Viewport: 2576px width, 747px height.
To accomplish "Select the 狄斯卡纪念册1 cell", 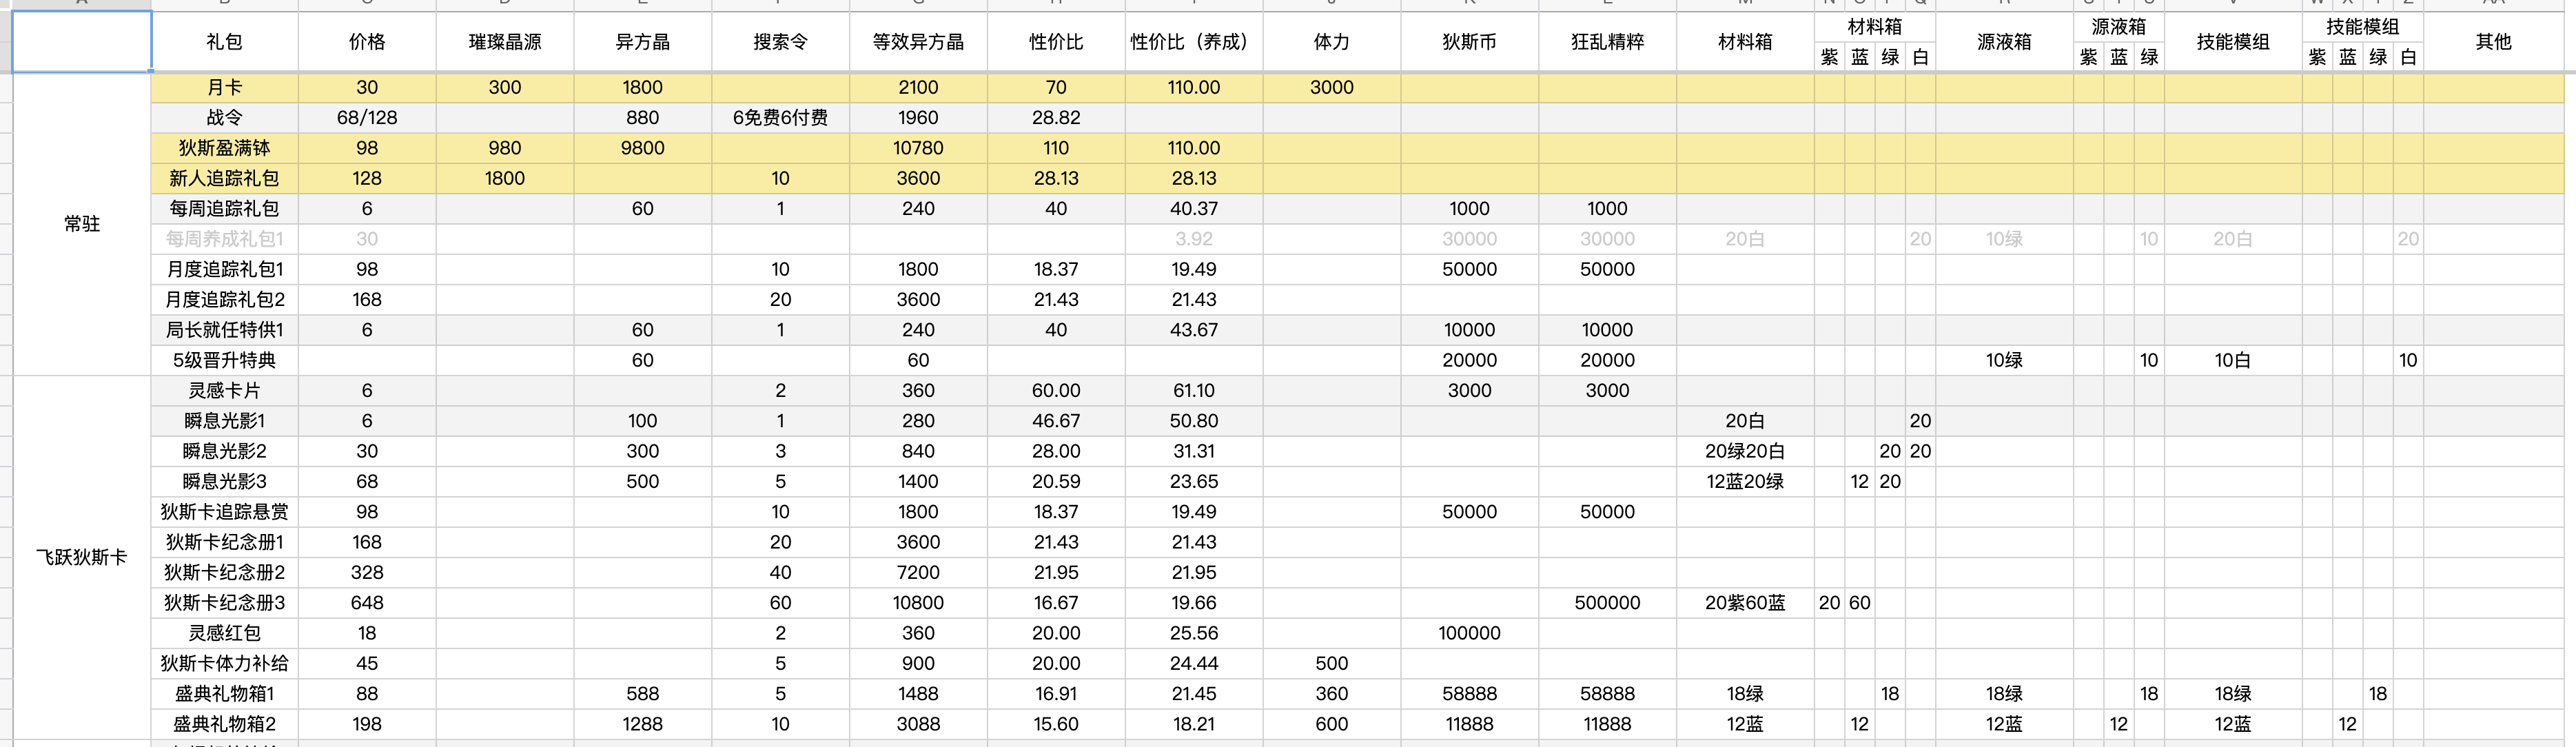I will 224,542.
